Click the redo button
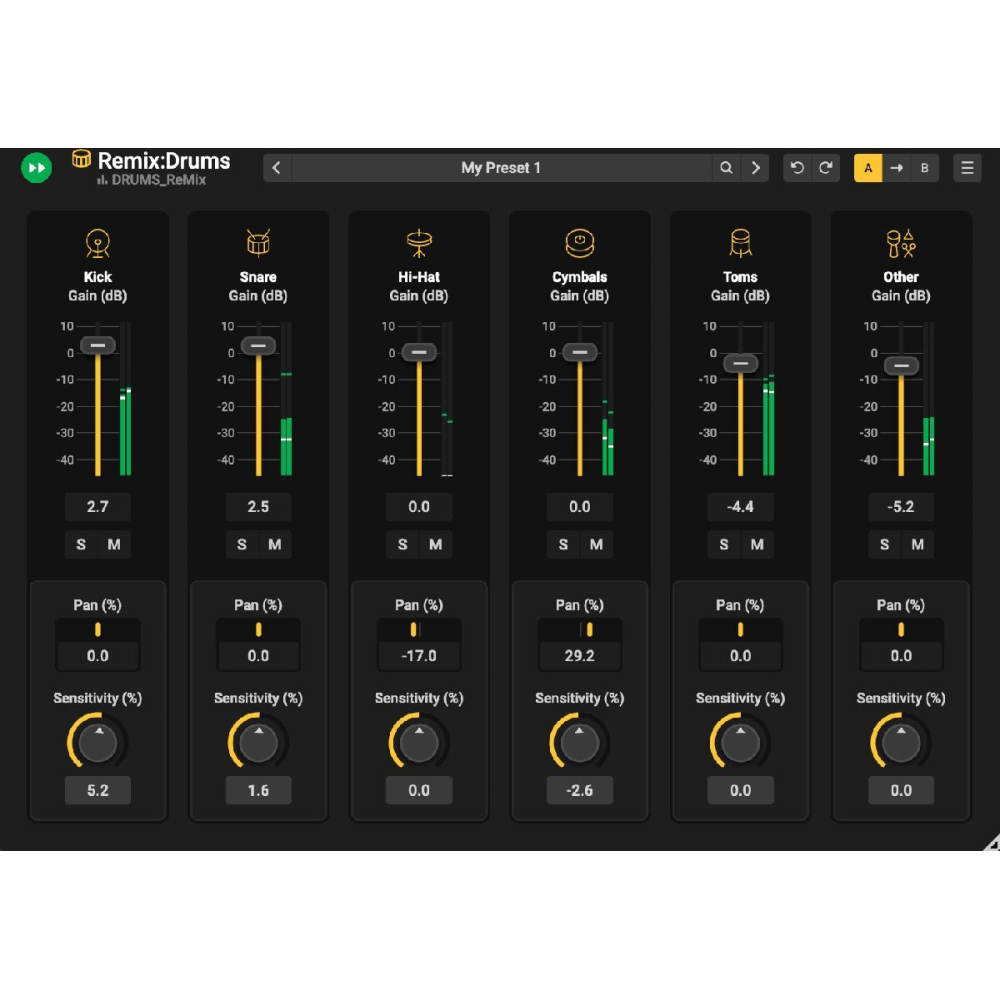This screenshot has height=1000, width=1000. (826, 168)
